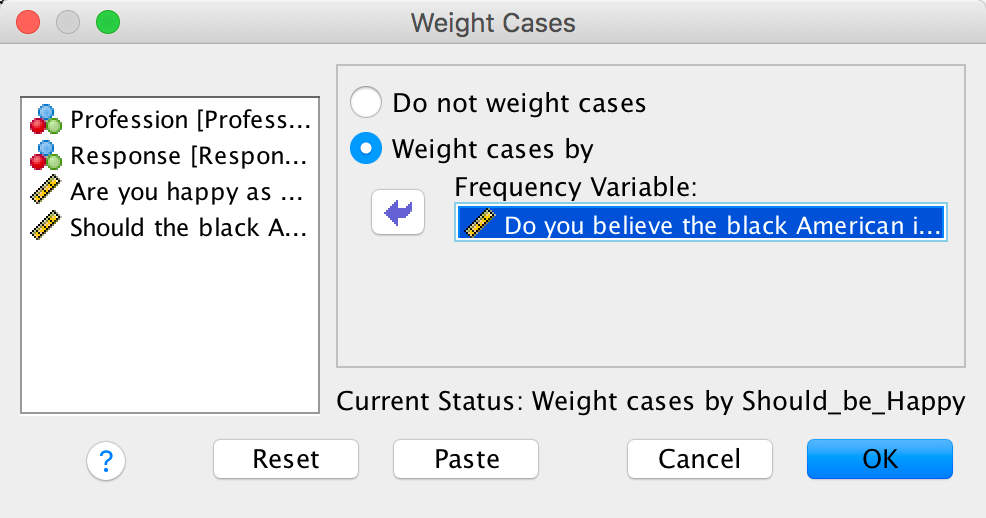Click the scale ruler icon beside 'Are you happy'

(x=45, y=192)
